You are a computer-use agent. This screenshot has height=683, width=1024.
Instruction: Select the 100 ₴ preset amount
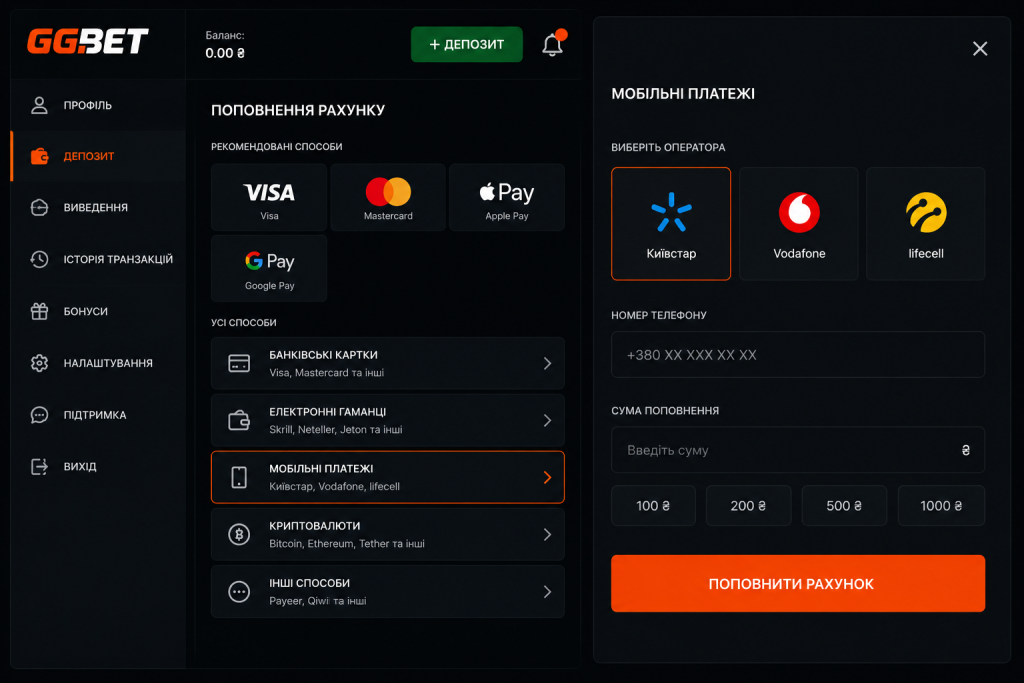coord(653,505)
